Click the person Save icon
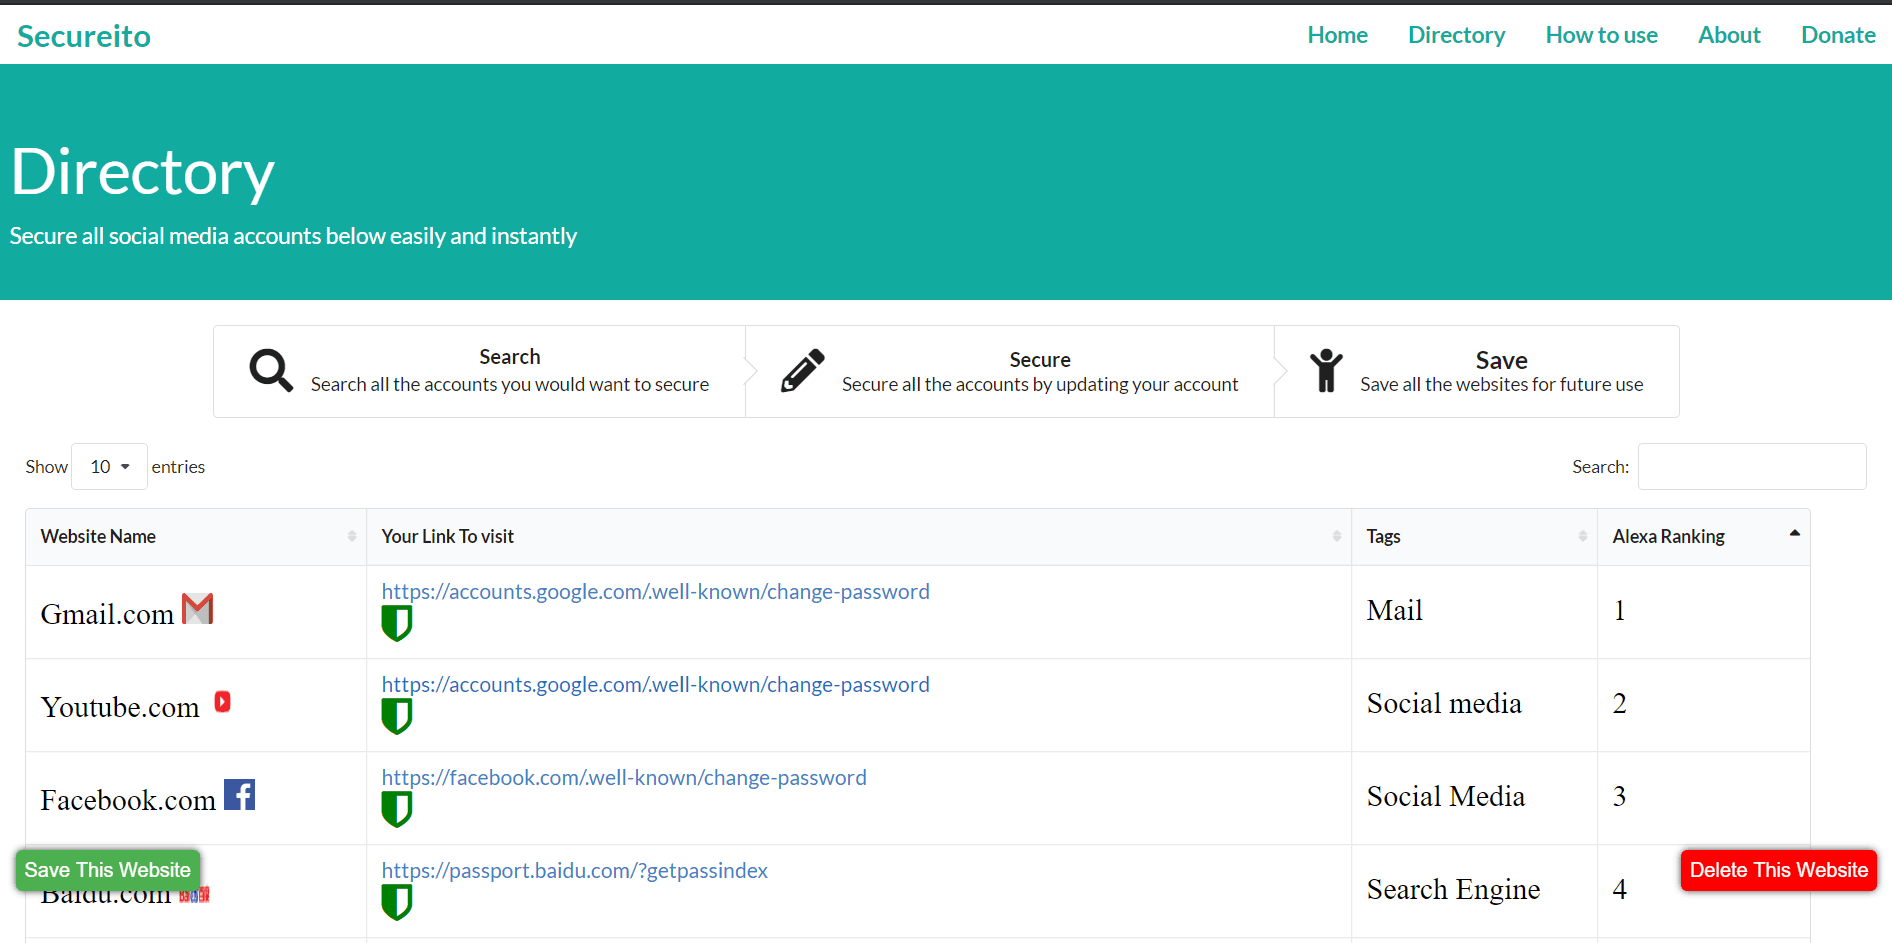 pyautogui.click(x=1326, y=370)
